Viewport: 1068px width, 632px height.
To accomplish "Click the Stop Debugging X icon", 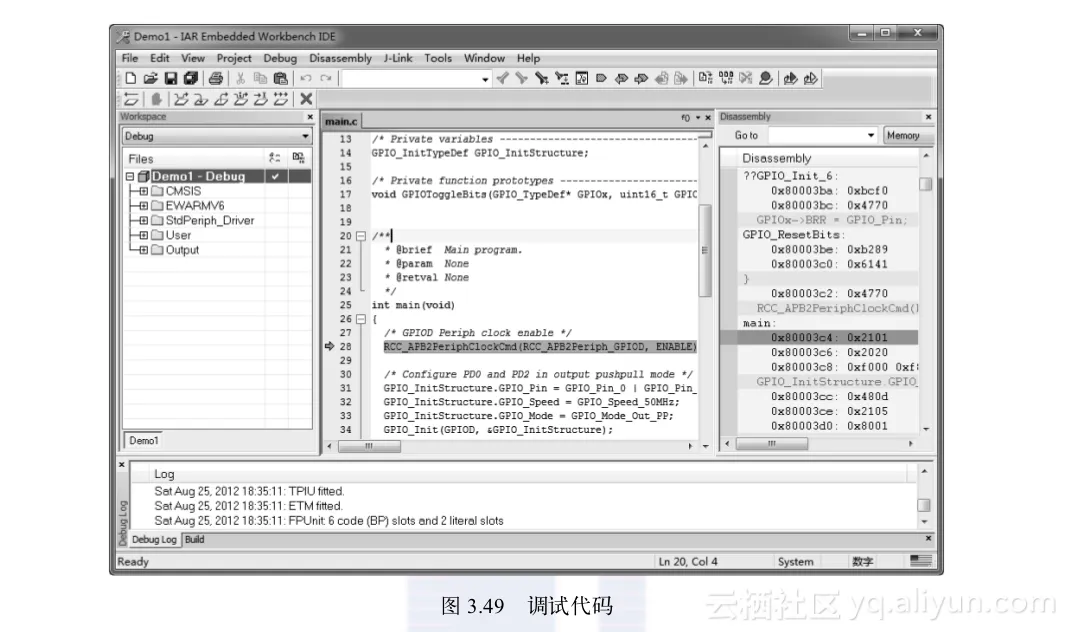I will click(307, 99).
